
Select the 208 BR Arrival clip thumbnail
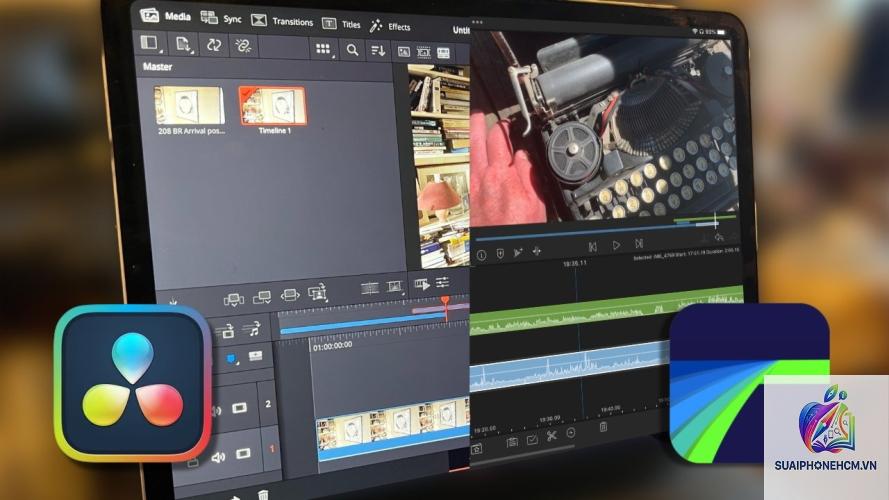[x=189, y=105]
